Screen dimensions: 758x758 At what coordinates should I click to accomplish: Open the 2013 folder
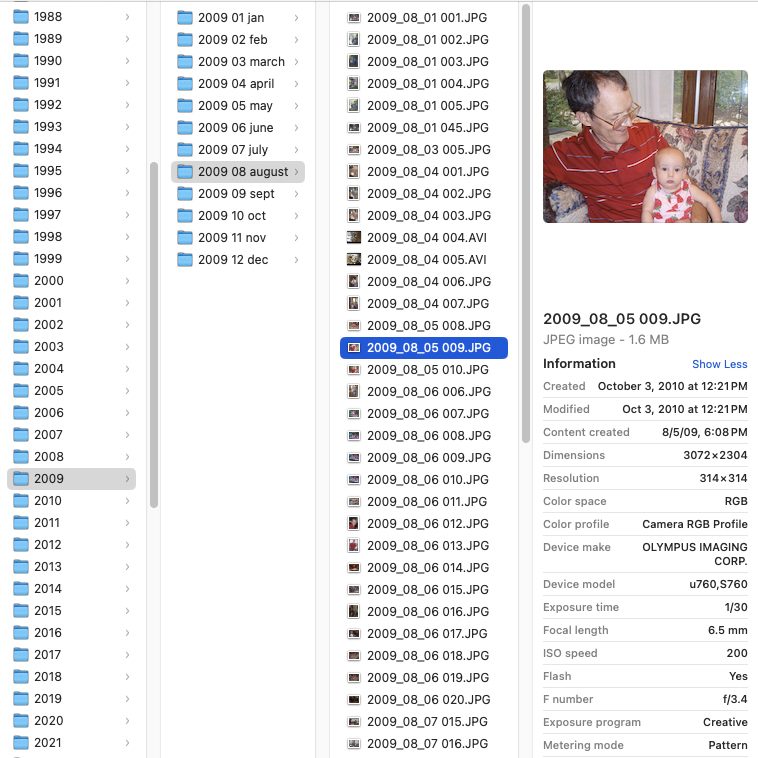pos(72,567)
